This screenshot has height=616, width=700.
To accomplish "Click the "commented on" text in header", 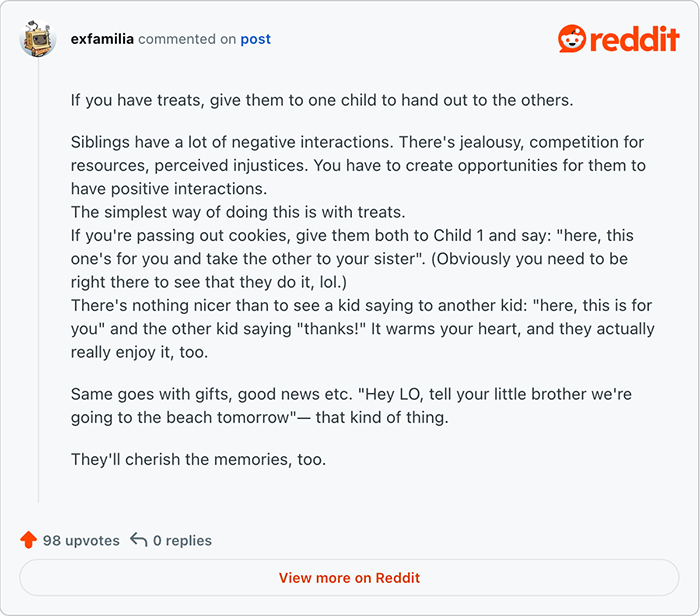I will point(187,39).
